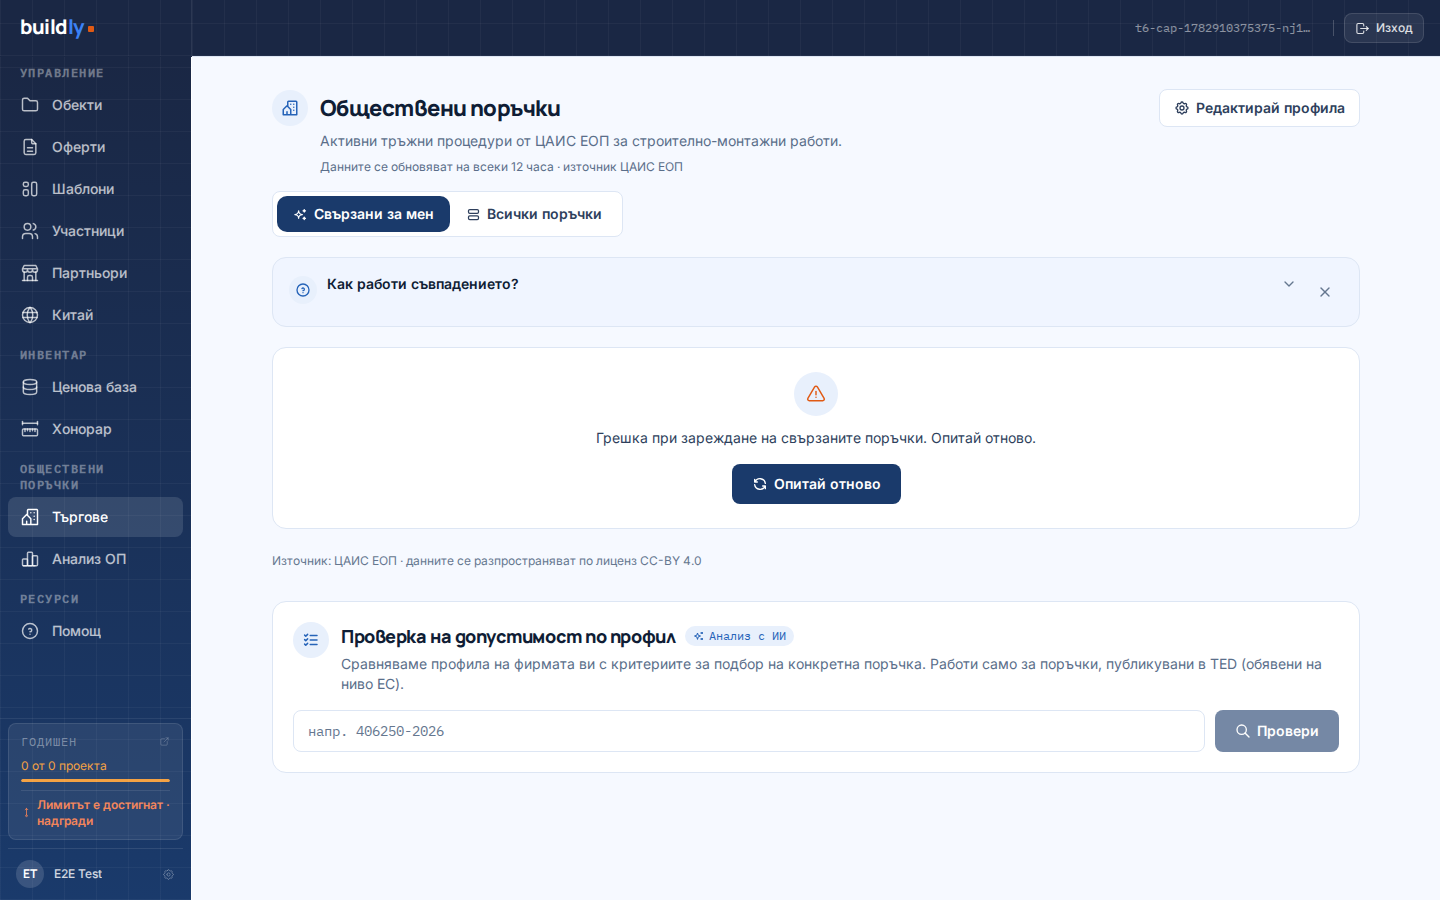Click the Анализ с ИИ badge
This screenshot has height=900, width=1440.
click(739, 636)
